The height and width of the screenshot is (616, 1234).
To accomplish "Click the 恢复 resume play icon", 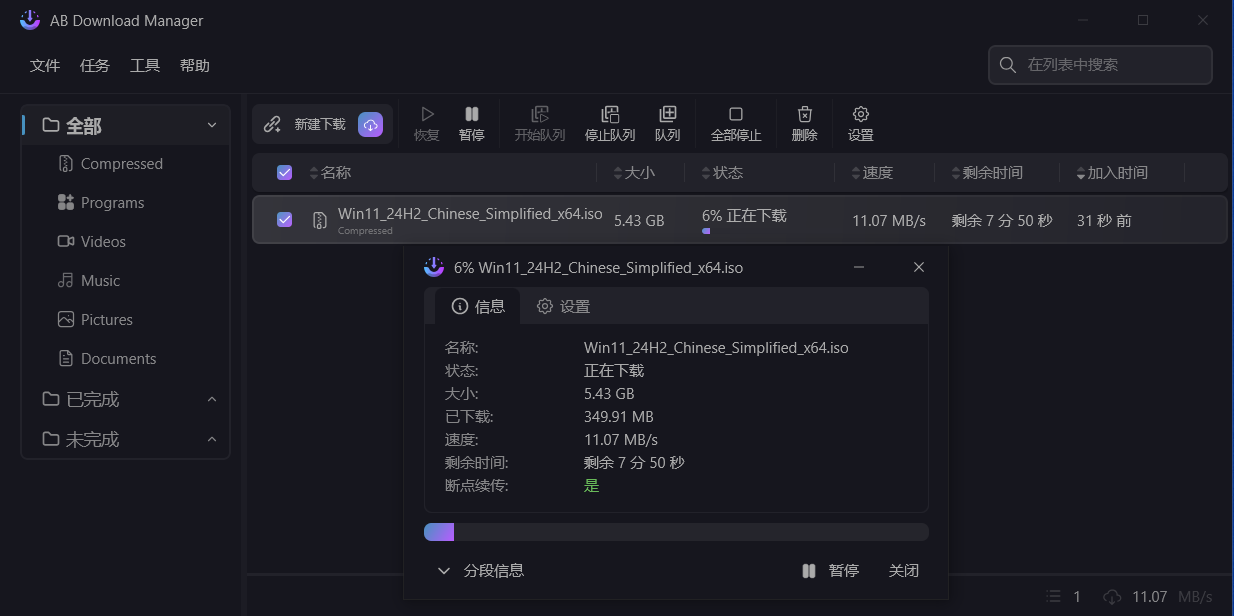I will [x=427, y=114].
